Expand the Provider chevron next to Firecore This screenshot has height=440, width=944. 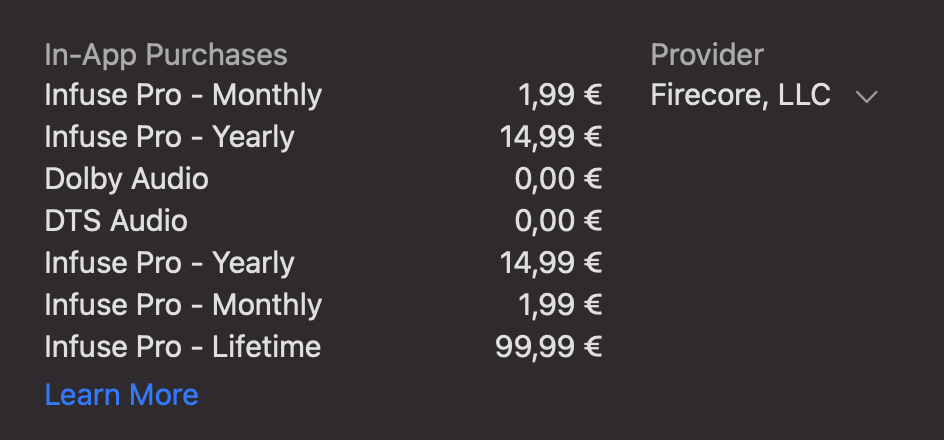(x=866, y=96)
